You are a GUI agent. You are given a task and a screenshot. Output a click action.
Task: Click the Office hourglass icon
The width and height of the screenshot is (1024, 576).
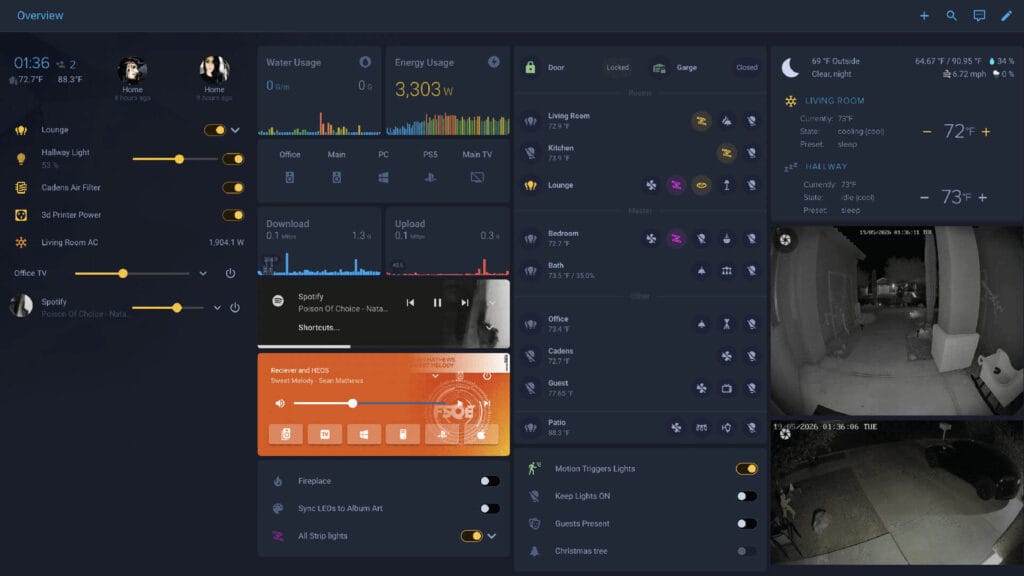(726, 324)
